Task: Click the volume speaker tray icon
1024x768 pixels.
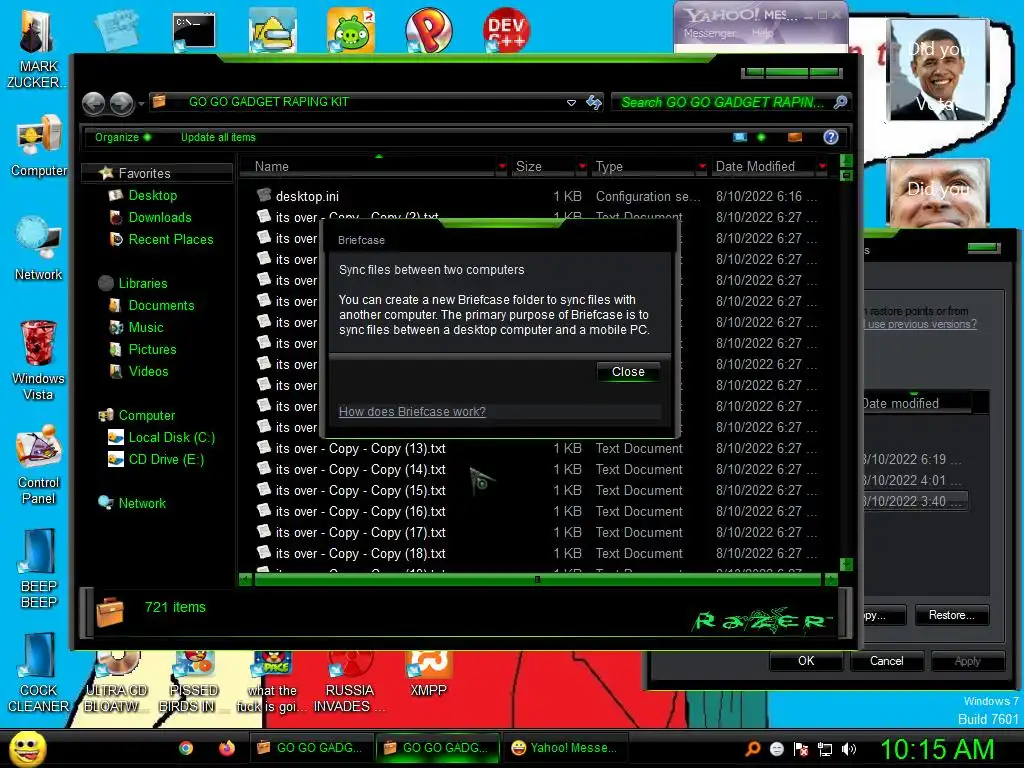Action: coord(849,749)
